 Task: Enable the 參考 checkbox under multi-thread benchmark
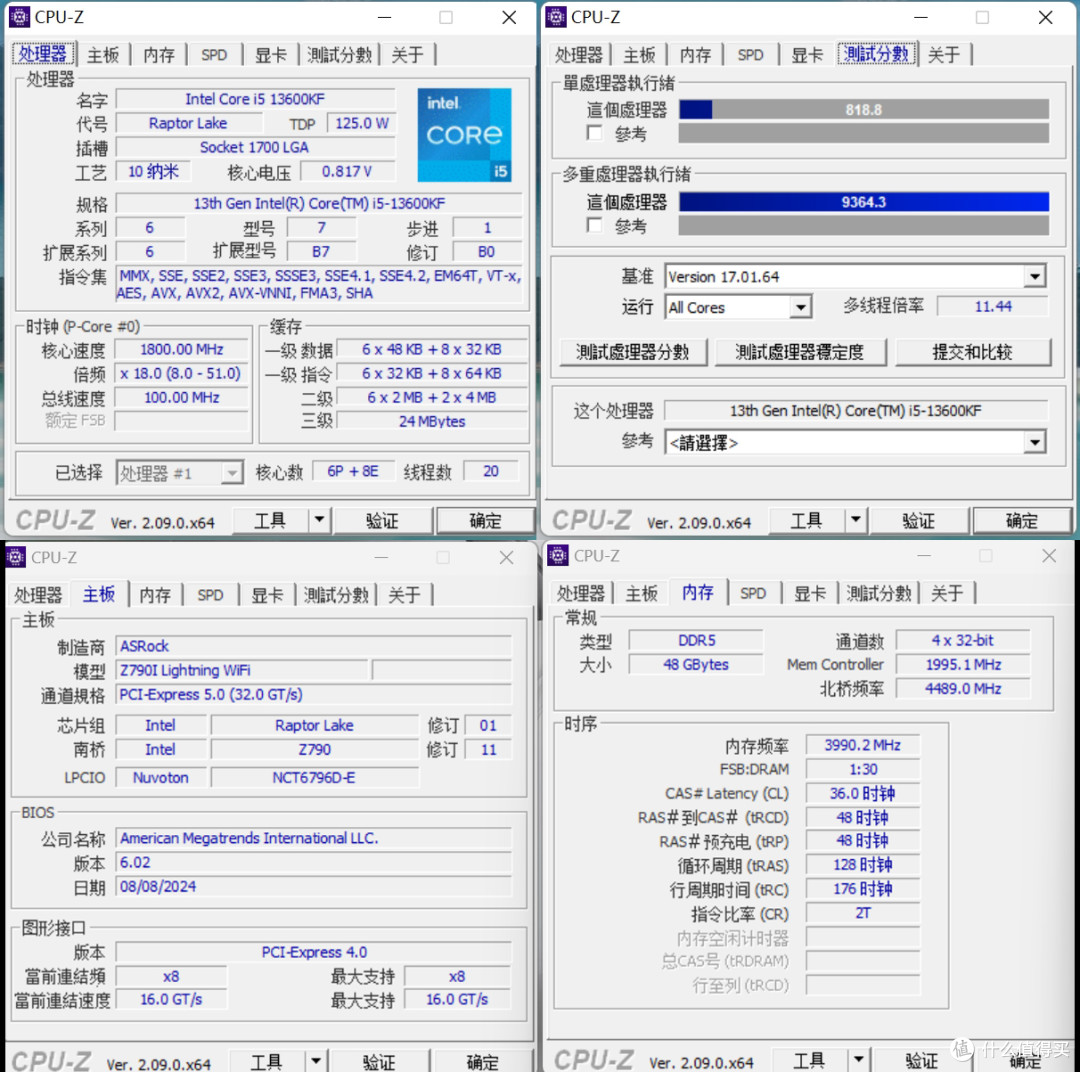tap(594, 225)
